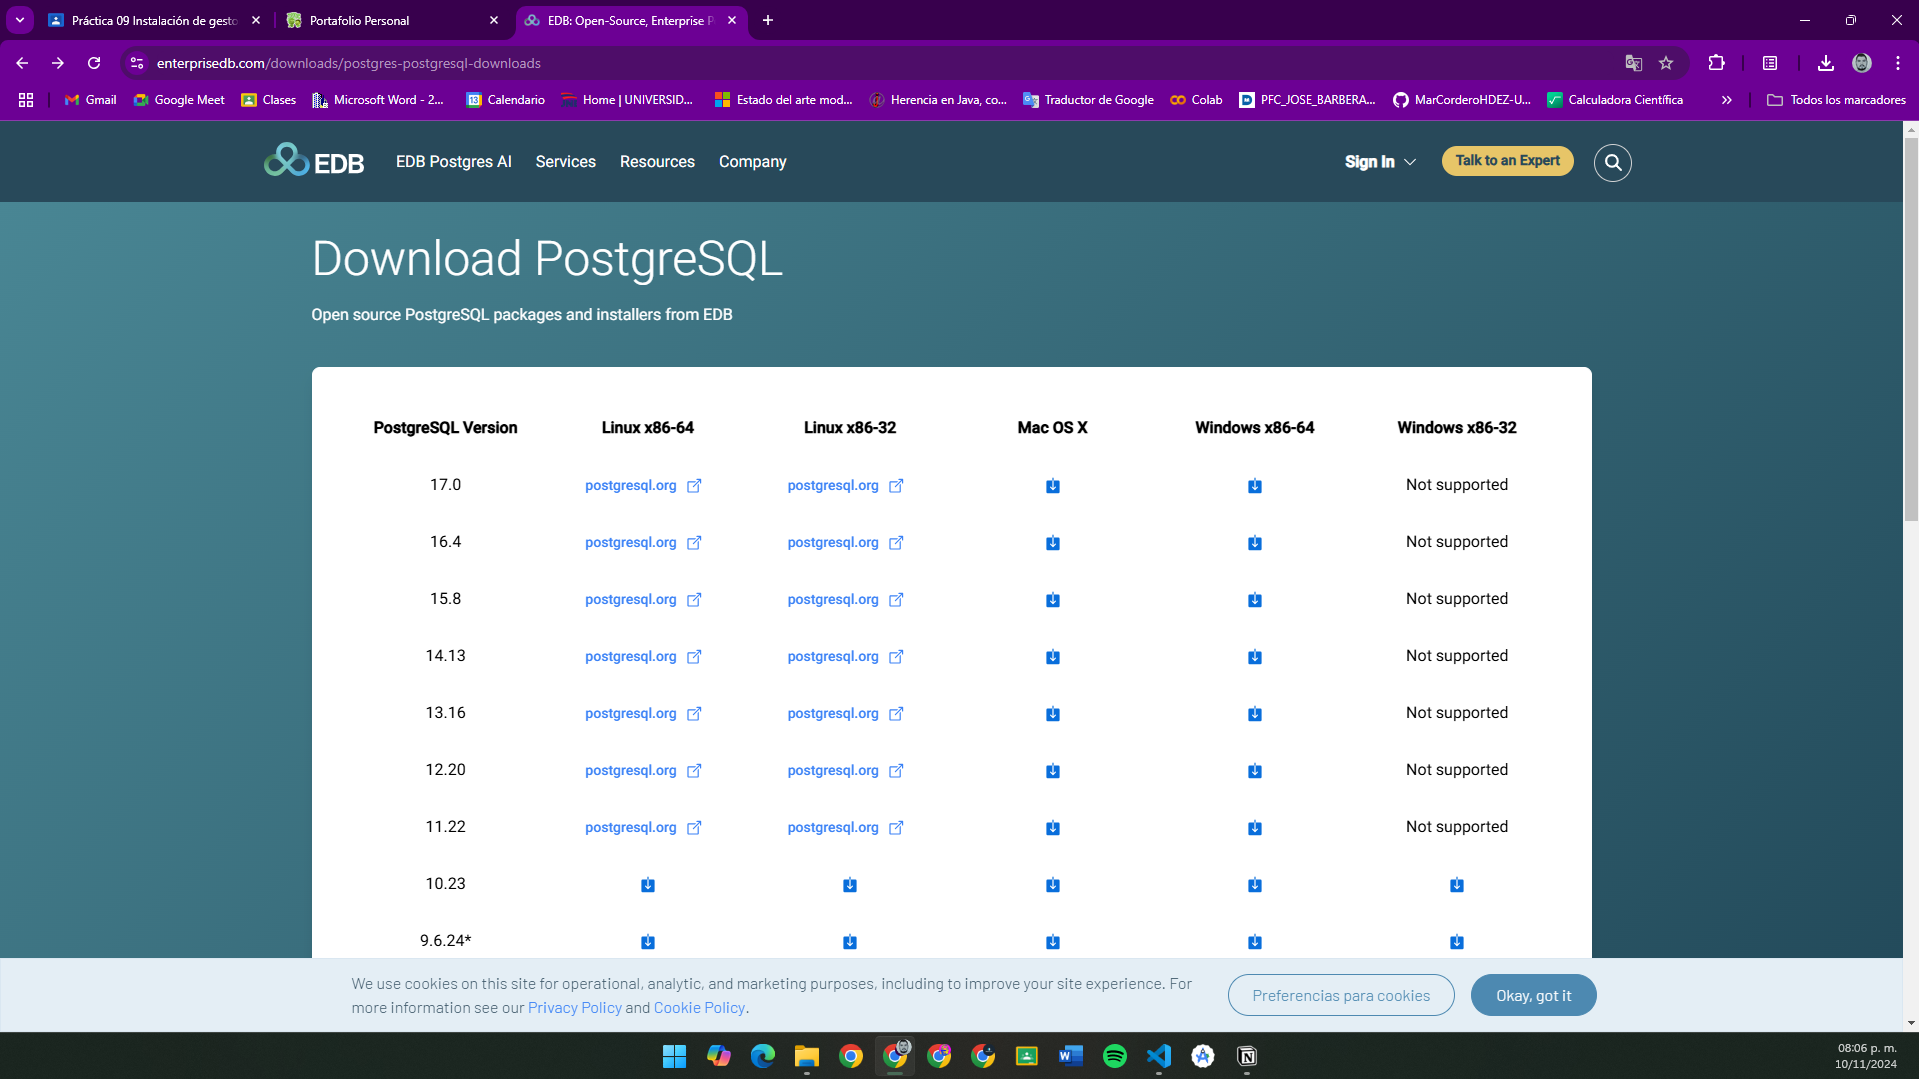Screen dimensions: 1919x1079
Task: Open the Chrome three-dot menu
Action: click(1898, 63)
